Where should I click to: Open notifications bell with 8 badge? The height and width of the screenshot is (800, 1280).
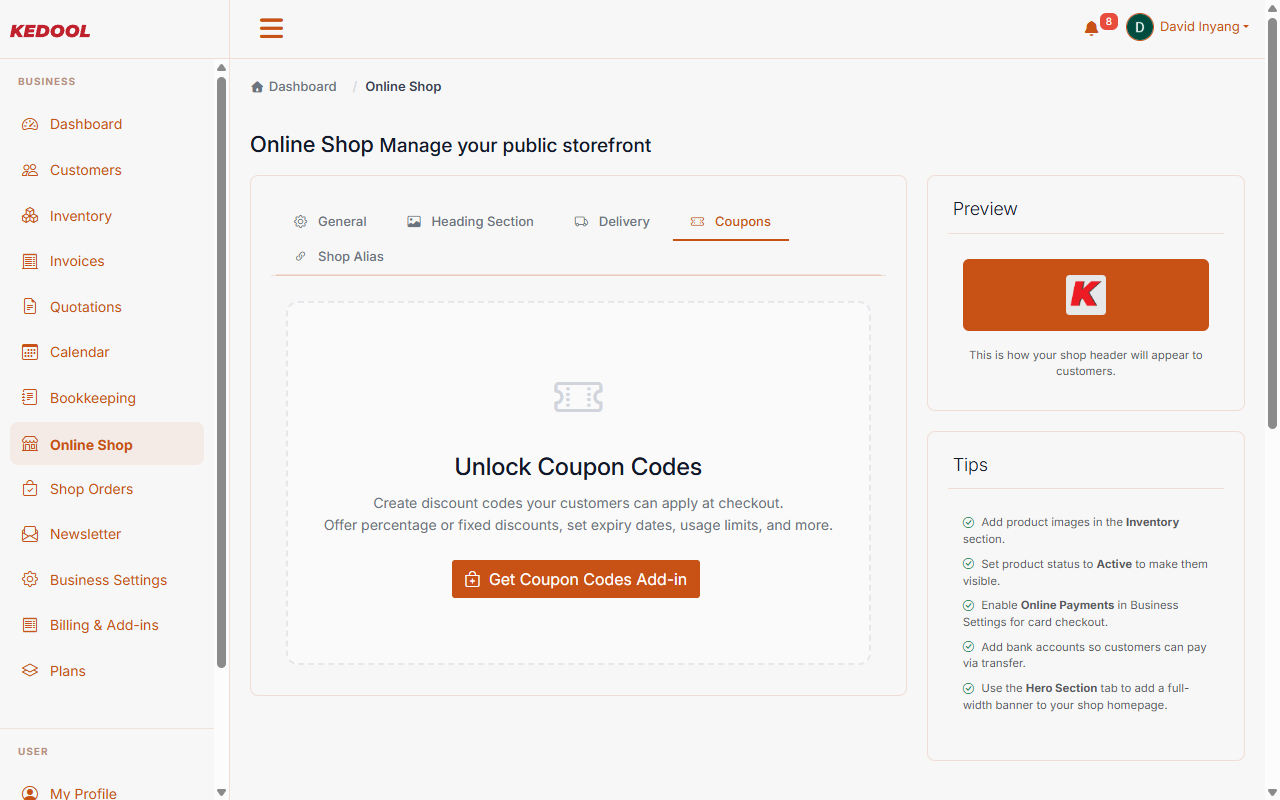tap(1092, 28)
